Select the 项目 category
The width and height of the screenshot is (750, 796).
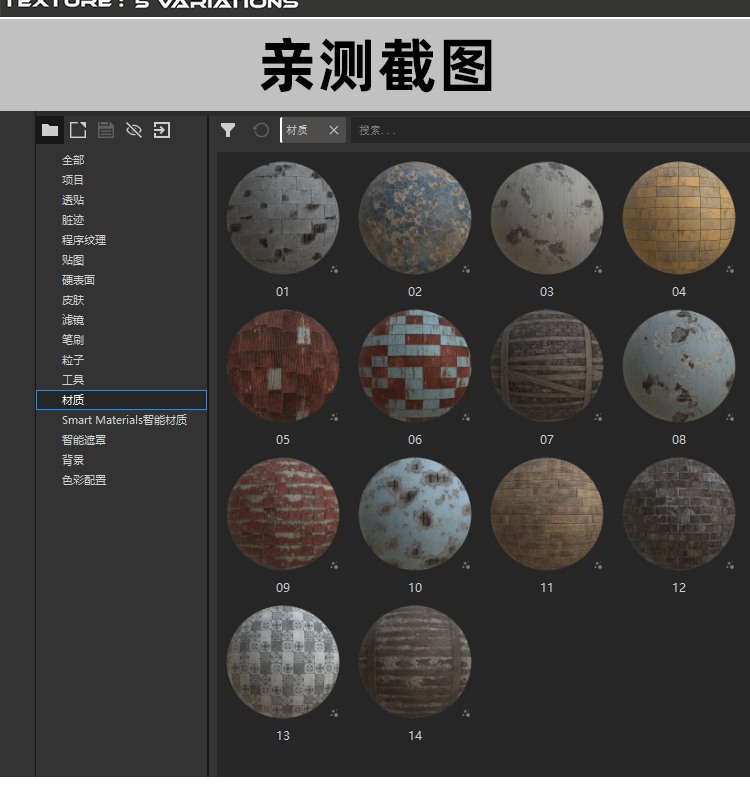click(73, 180)
